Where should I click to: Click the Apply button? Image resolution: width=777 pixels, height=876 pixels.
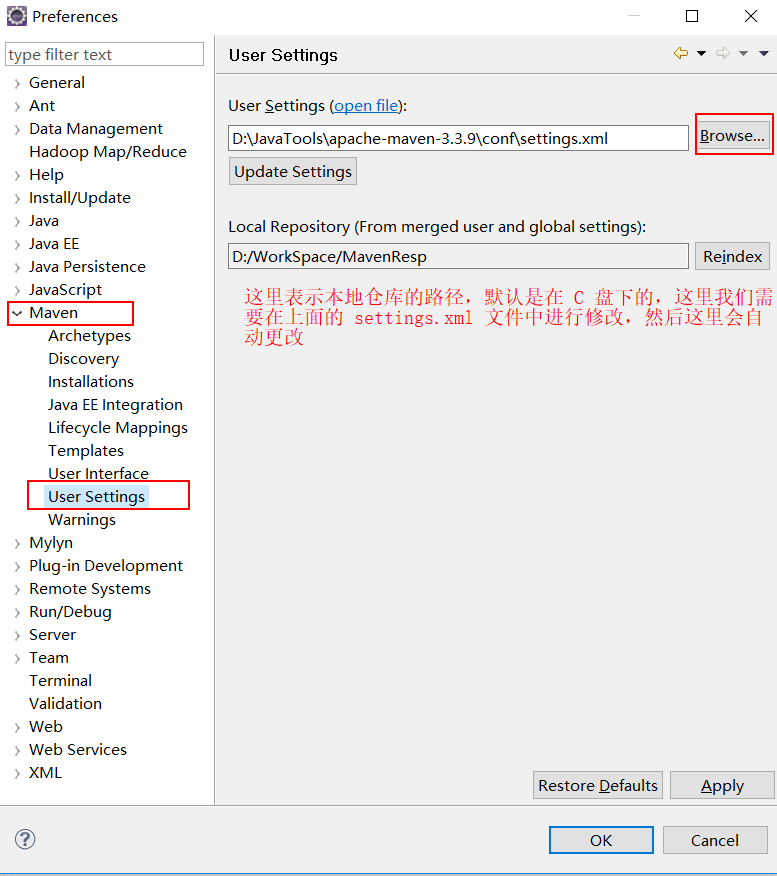(722, 785)
